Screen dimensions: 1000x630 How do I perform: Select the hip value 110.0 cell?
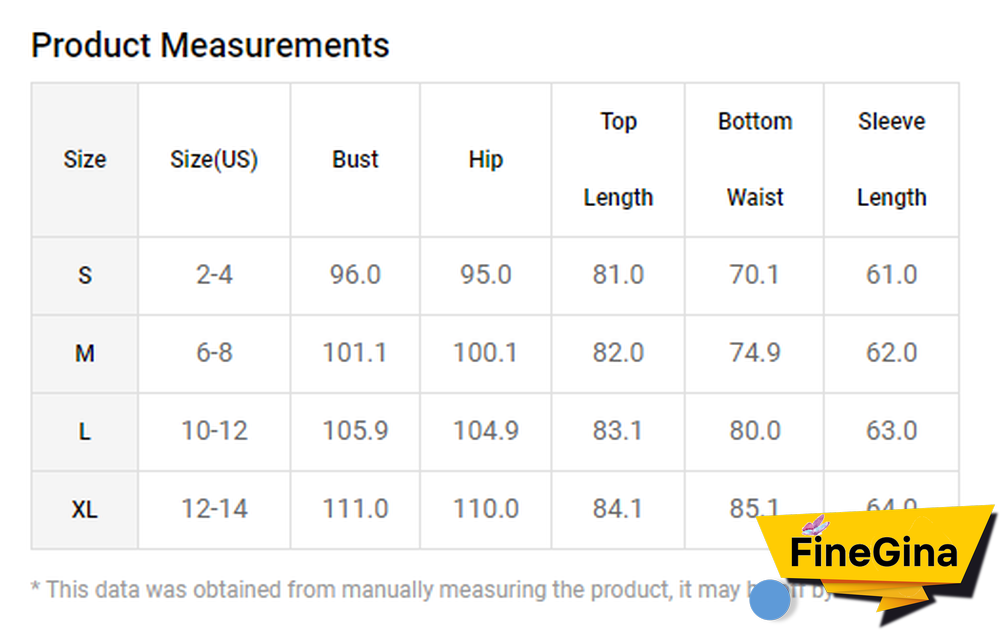pos(486,509)
